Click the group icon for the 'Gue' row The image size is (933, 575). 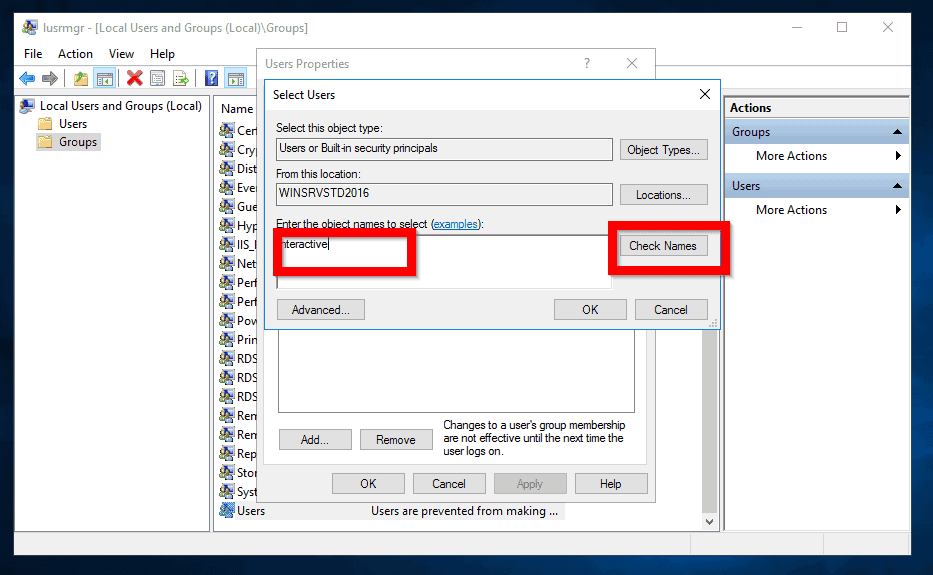227,206
